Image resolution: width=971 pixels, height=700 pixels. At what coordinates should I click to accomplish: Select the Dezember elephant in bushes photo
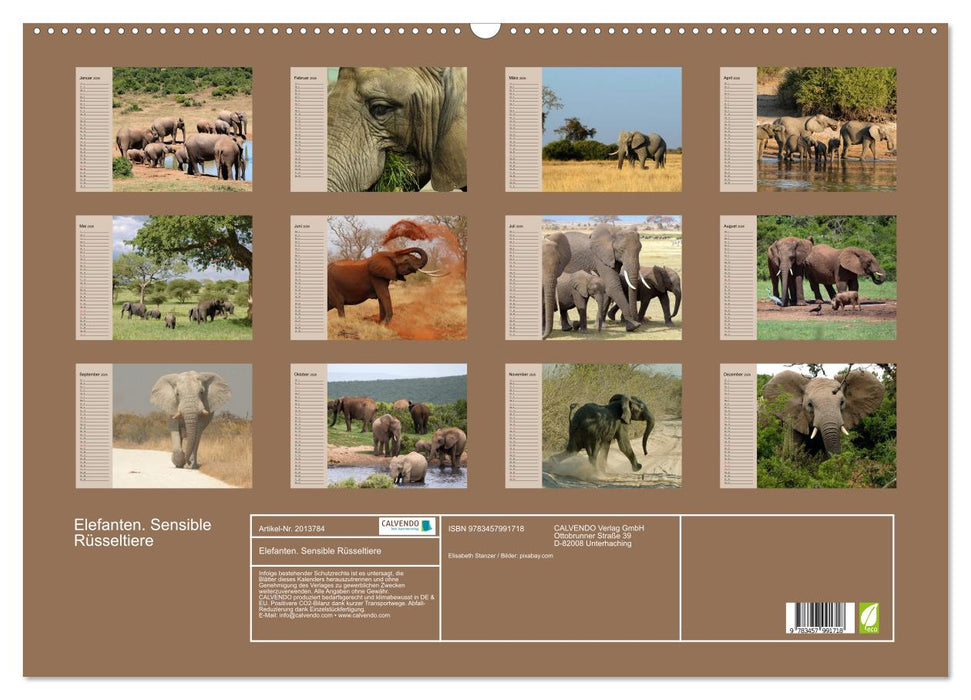point(826,425)
